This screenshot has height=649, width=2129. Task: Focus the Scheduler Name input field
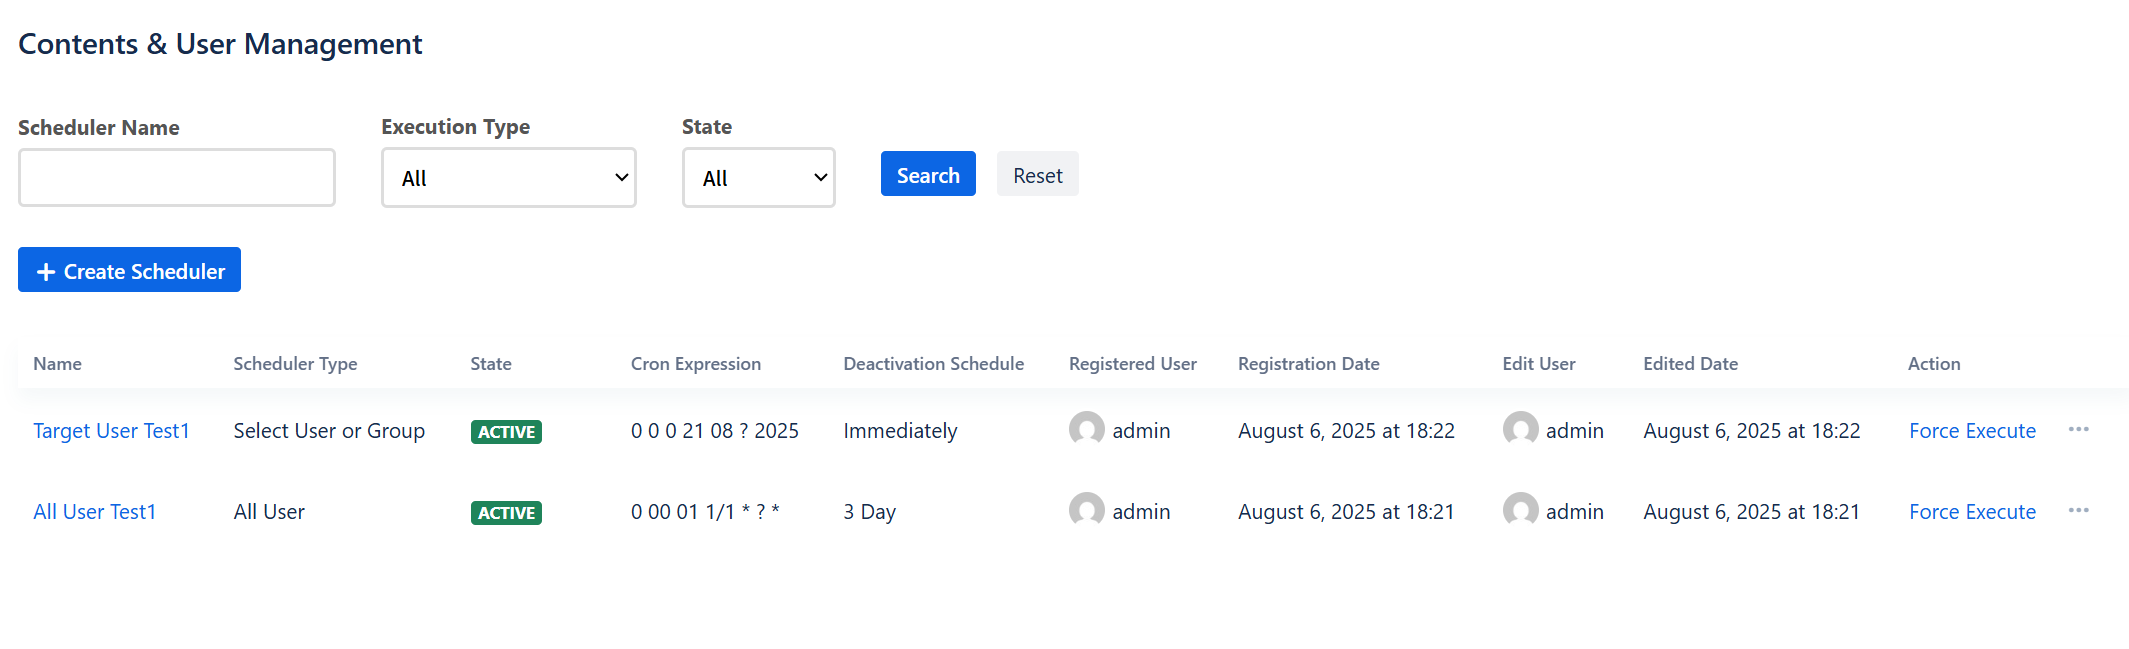[x=177, y=178]
